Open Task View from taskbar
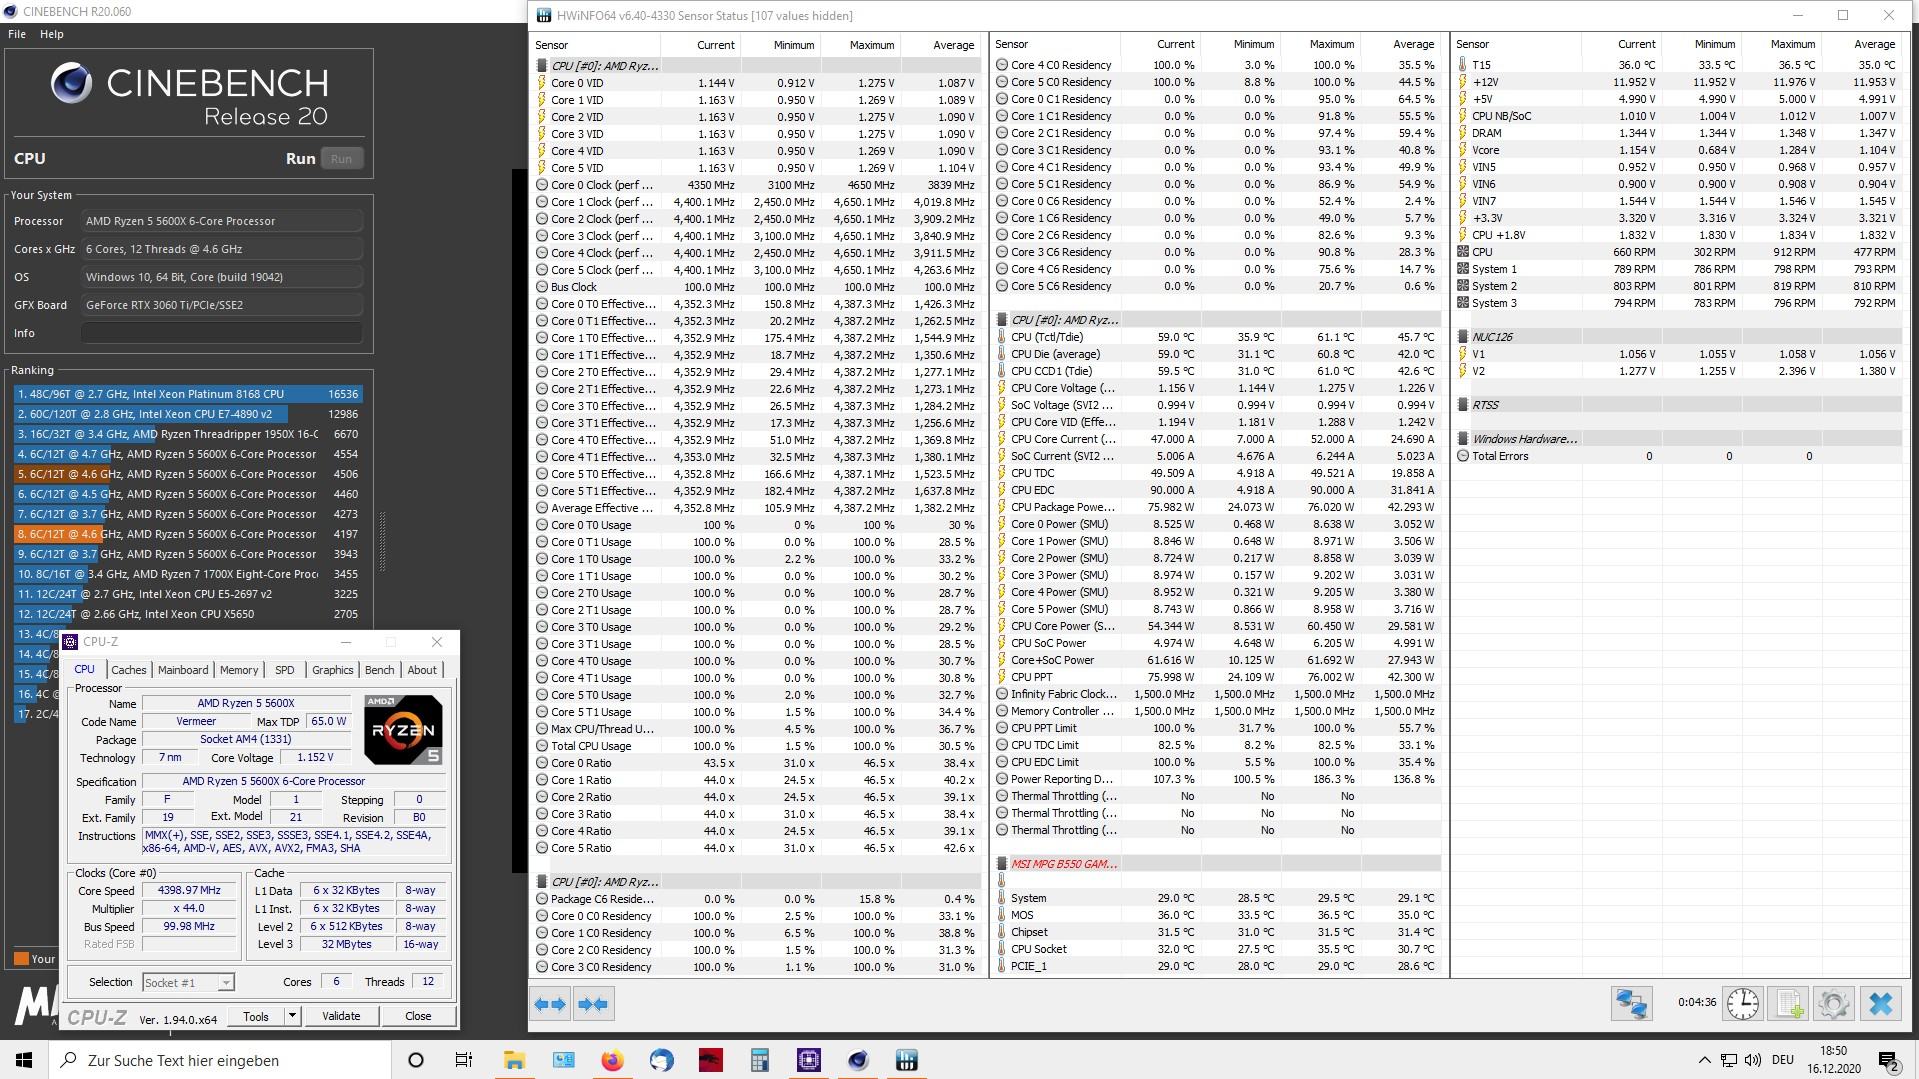 [464, 1060]
